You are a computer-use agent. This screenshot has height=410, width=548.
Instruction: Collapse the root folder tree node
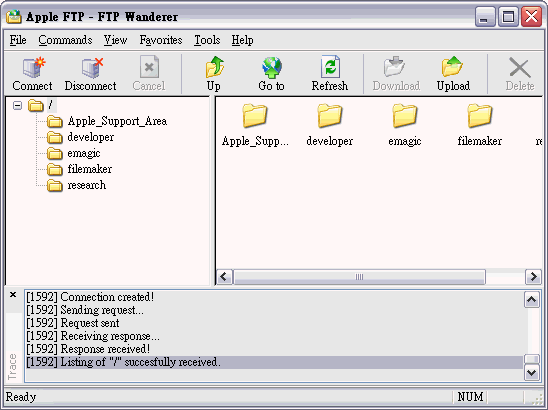[17, 105]
